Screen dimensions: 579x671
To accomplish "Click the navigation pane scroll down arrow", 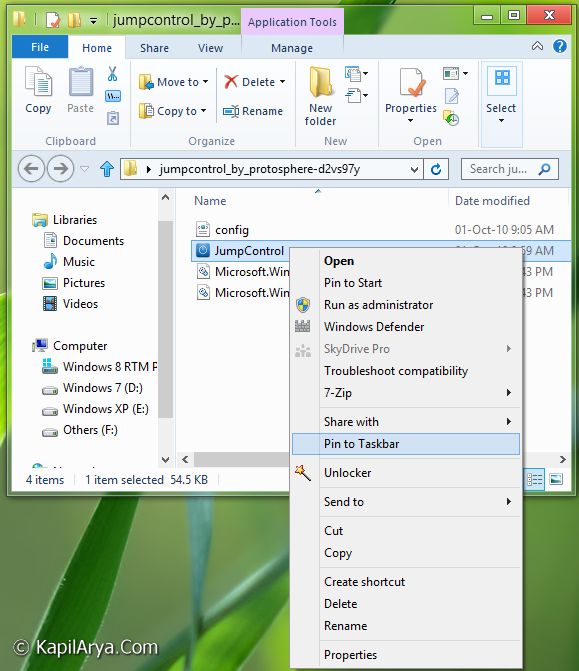I will pos(165,460).
